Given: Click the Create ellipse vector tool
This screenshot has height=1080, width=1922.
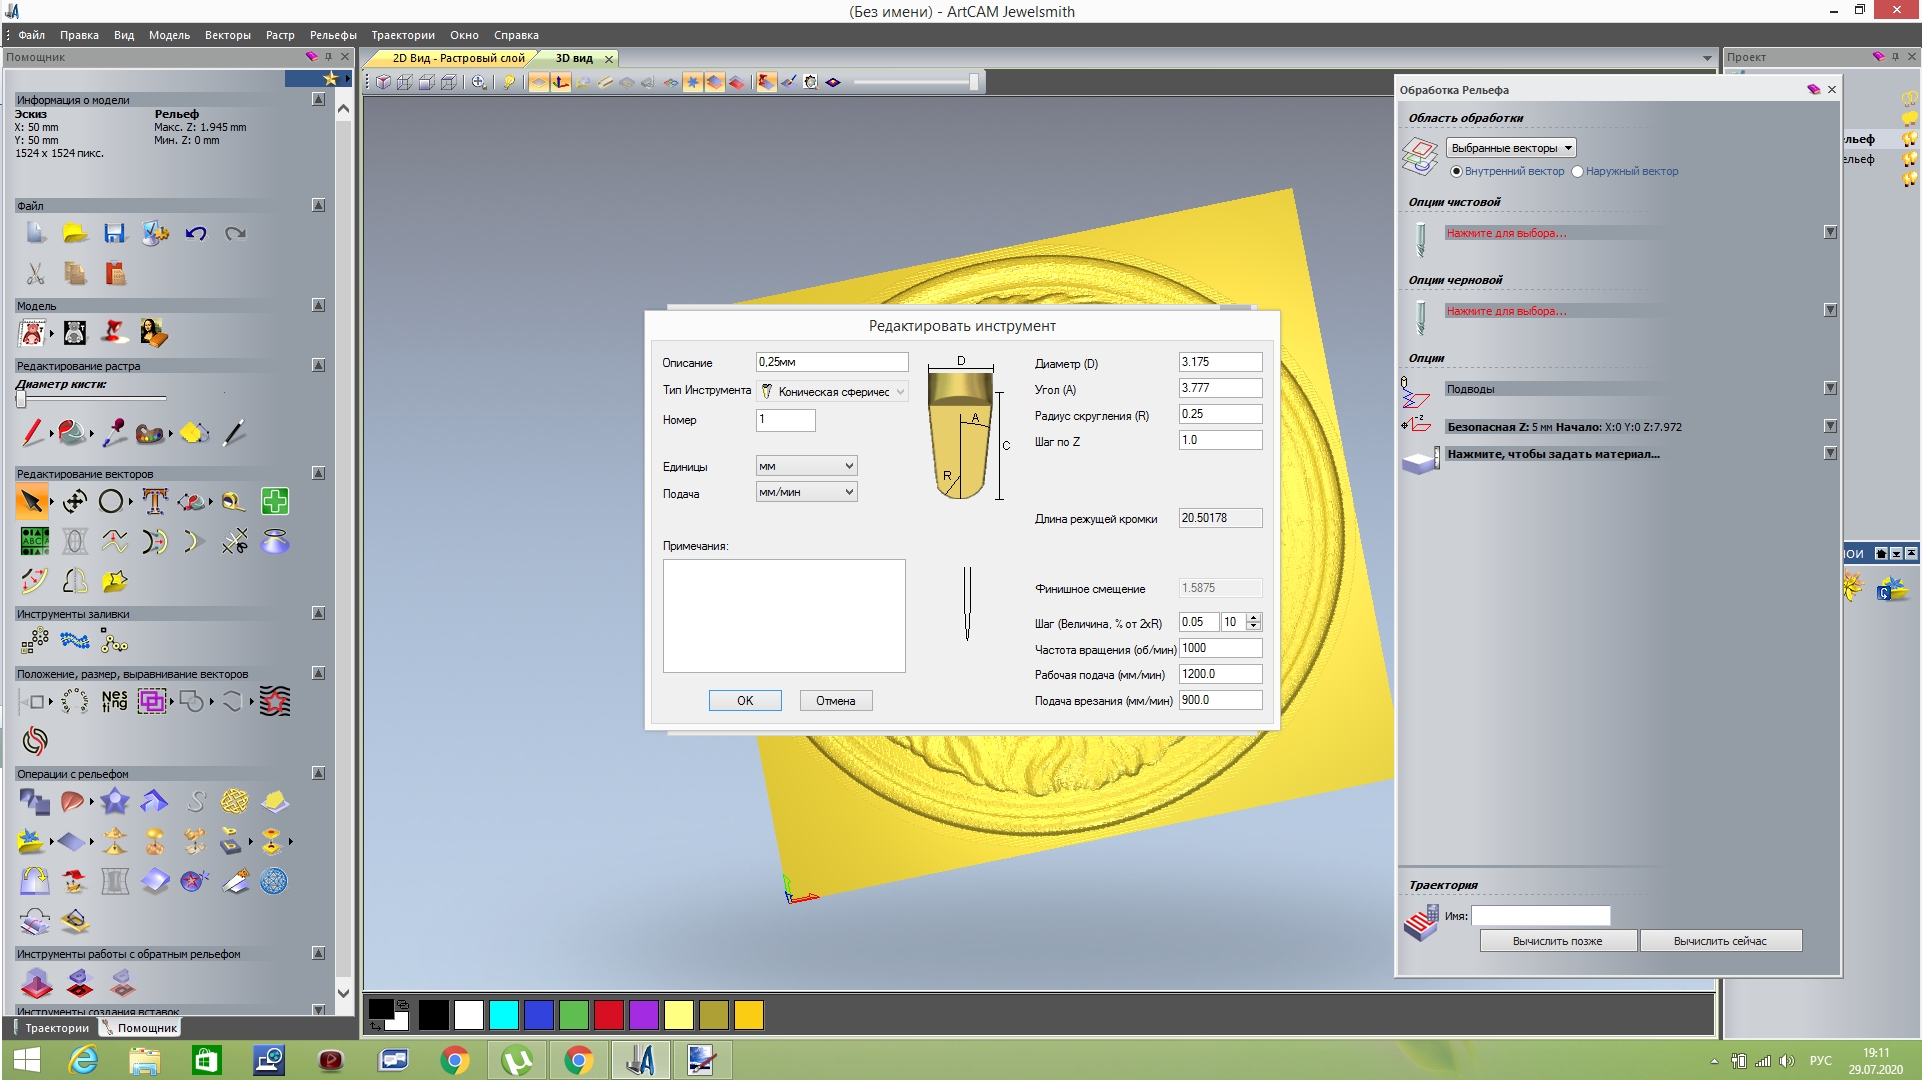Looking at the screenshot, I should (x=111, y=501).
